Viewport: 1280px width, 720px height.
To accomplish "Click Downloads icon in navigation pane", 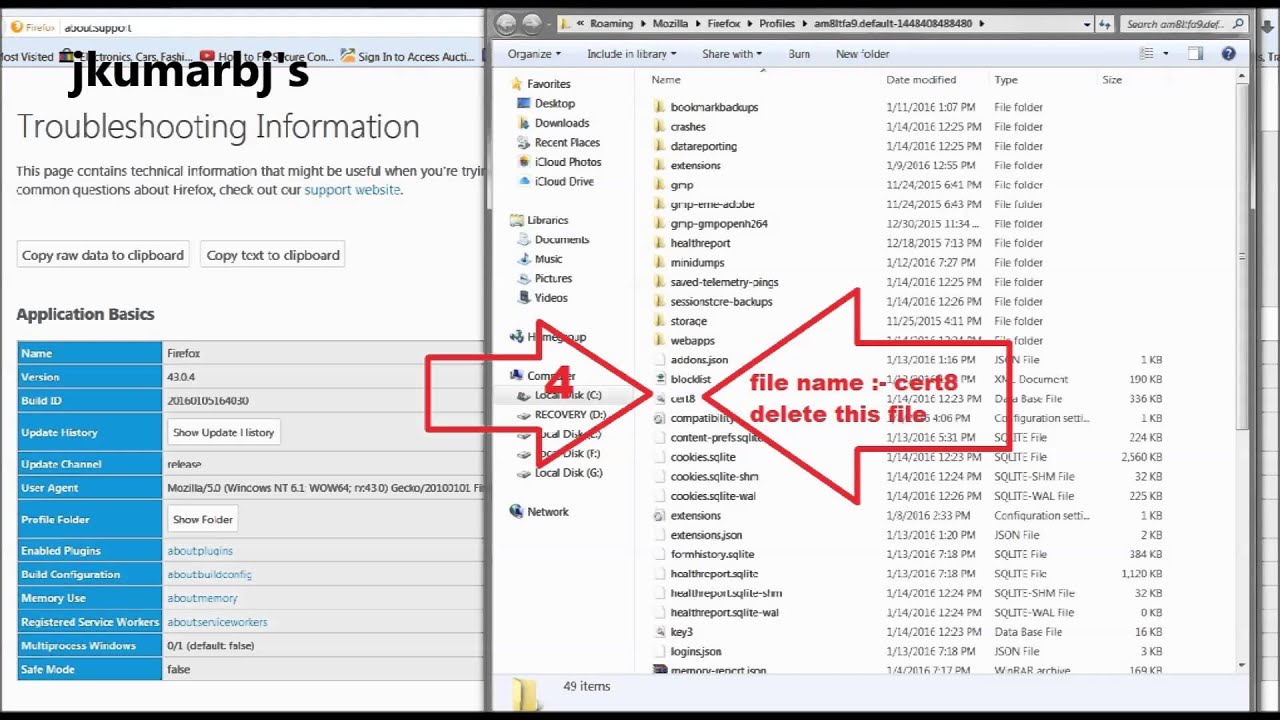I will [524, 123].
